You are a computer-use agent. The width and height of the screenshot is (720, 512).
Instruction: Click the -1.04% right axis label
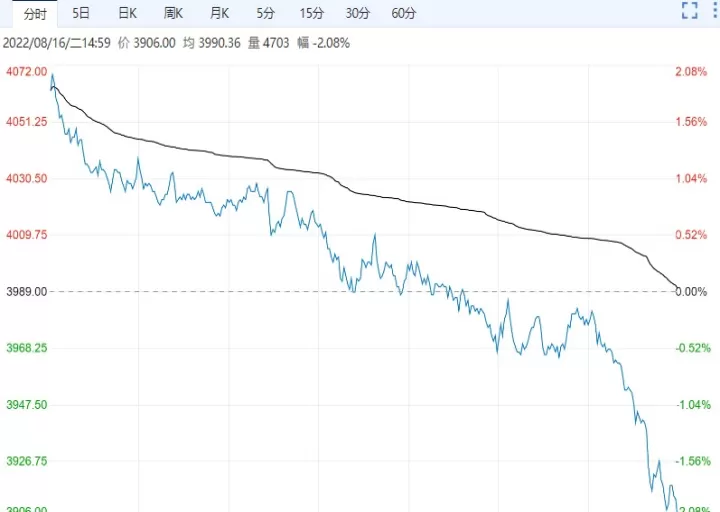(x=693, y=405)
